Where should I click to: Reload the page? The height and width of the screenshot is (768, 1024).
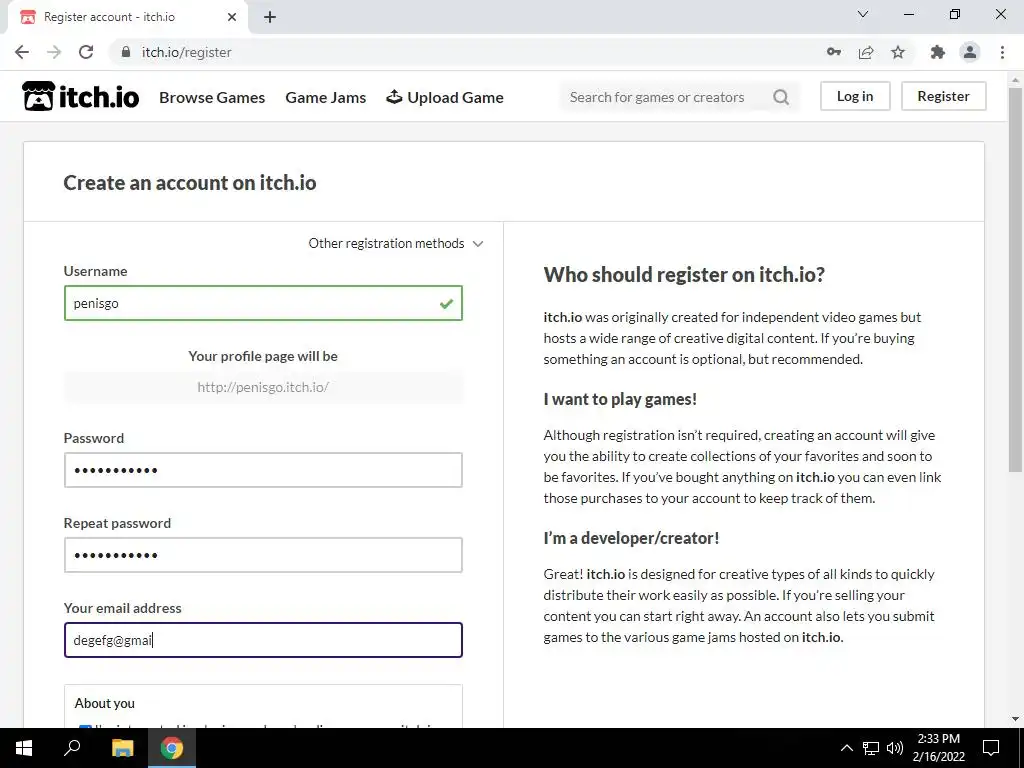point(86,52)
